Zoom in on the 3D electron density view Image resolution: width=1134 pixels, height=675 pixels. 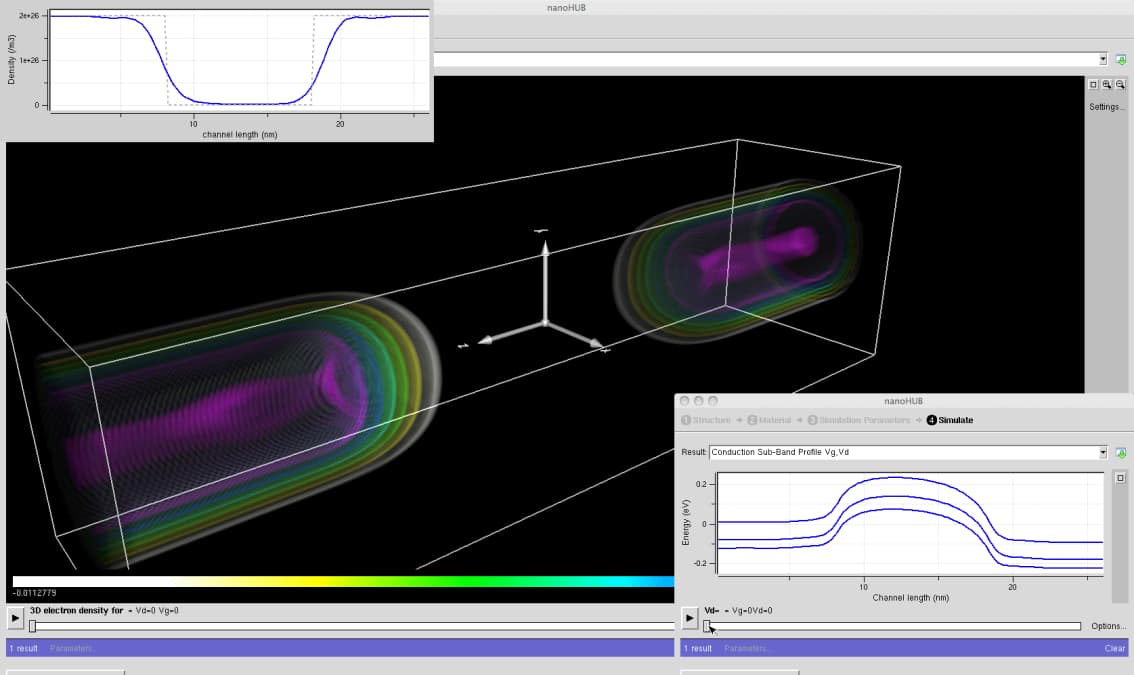(1107, 85)
